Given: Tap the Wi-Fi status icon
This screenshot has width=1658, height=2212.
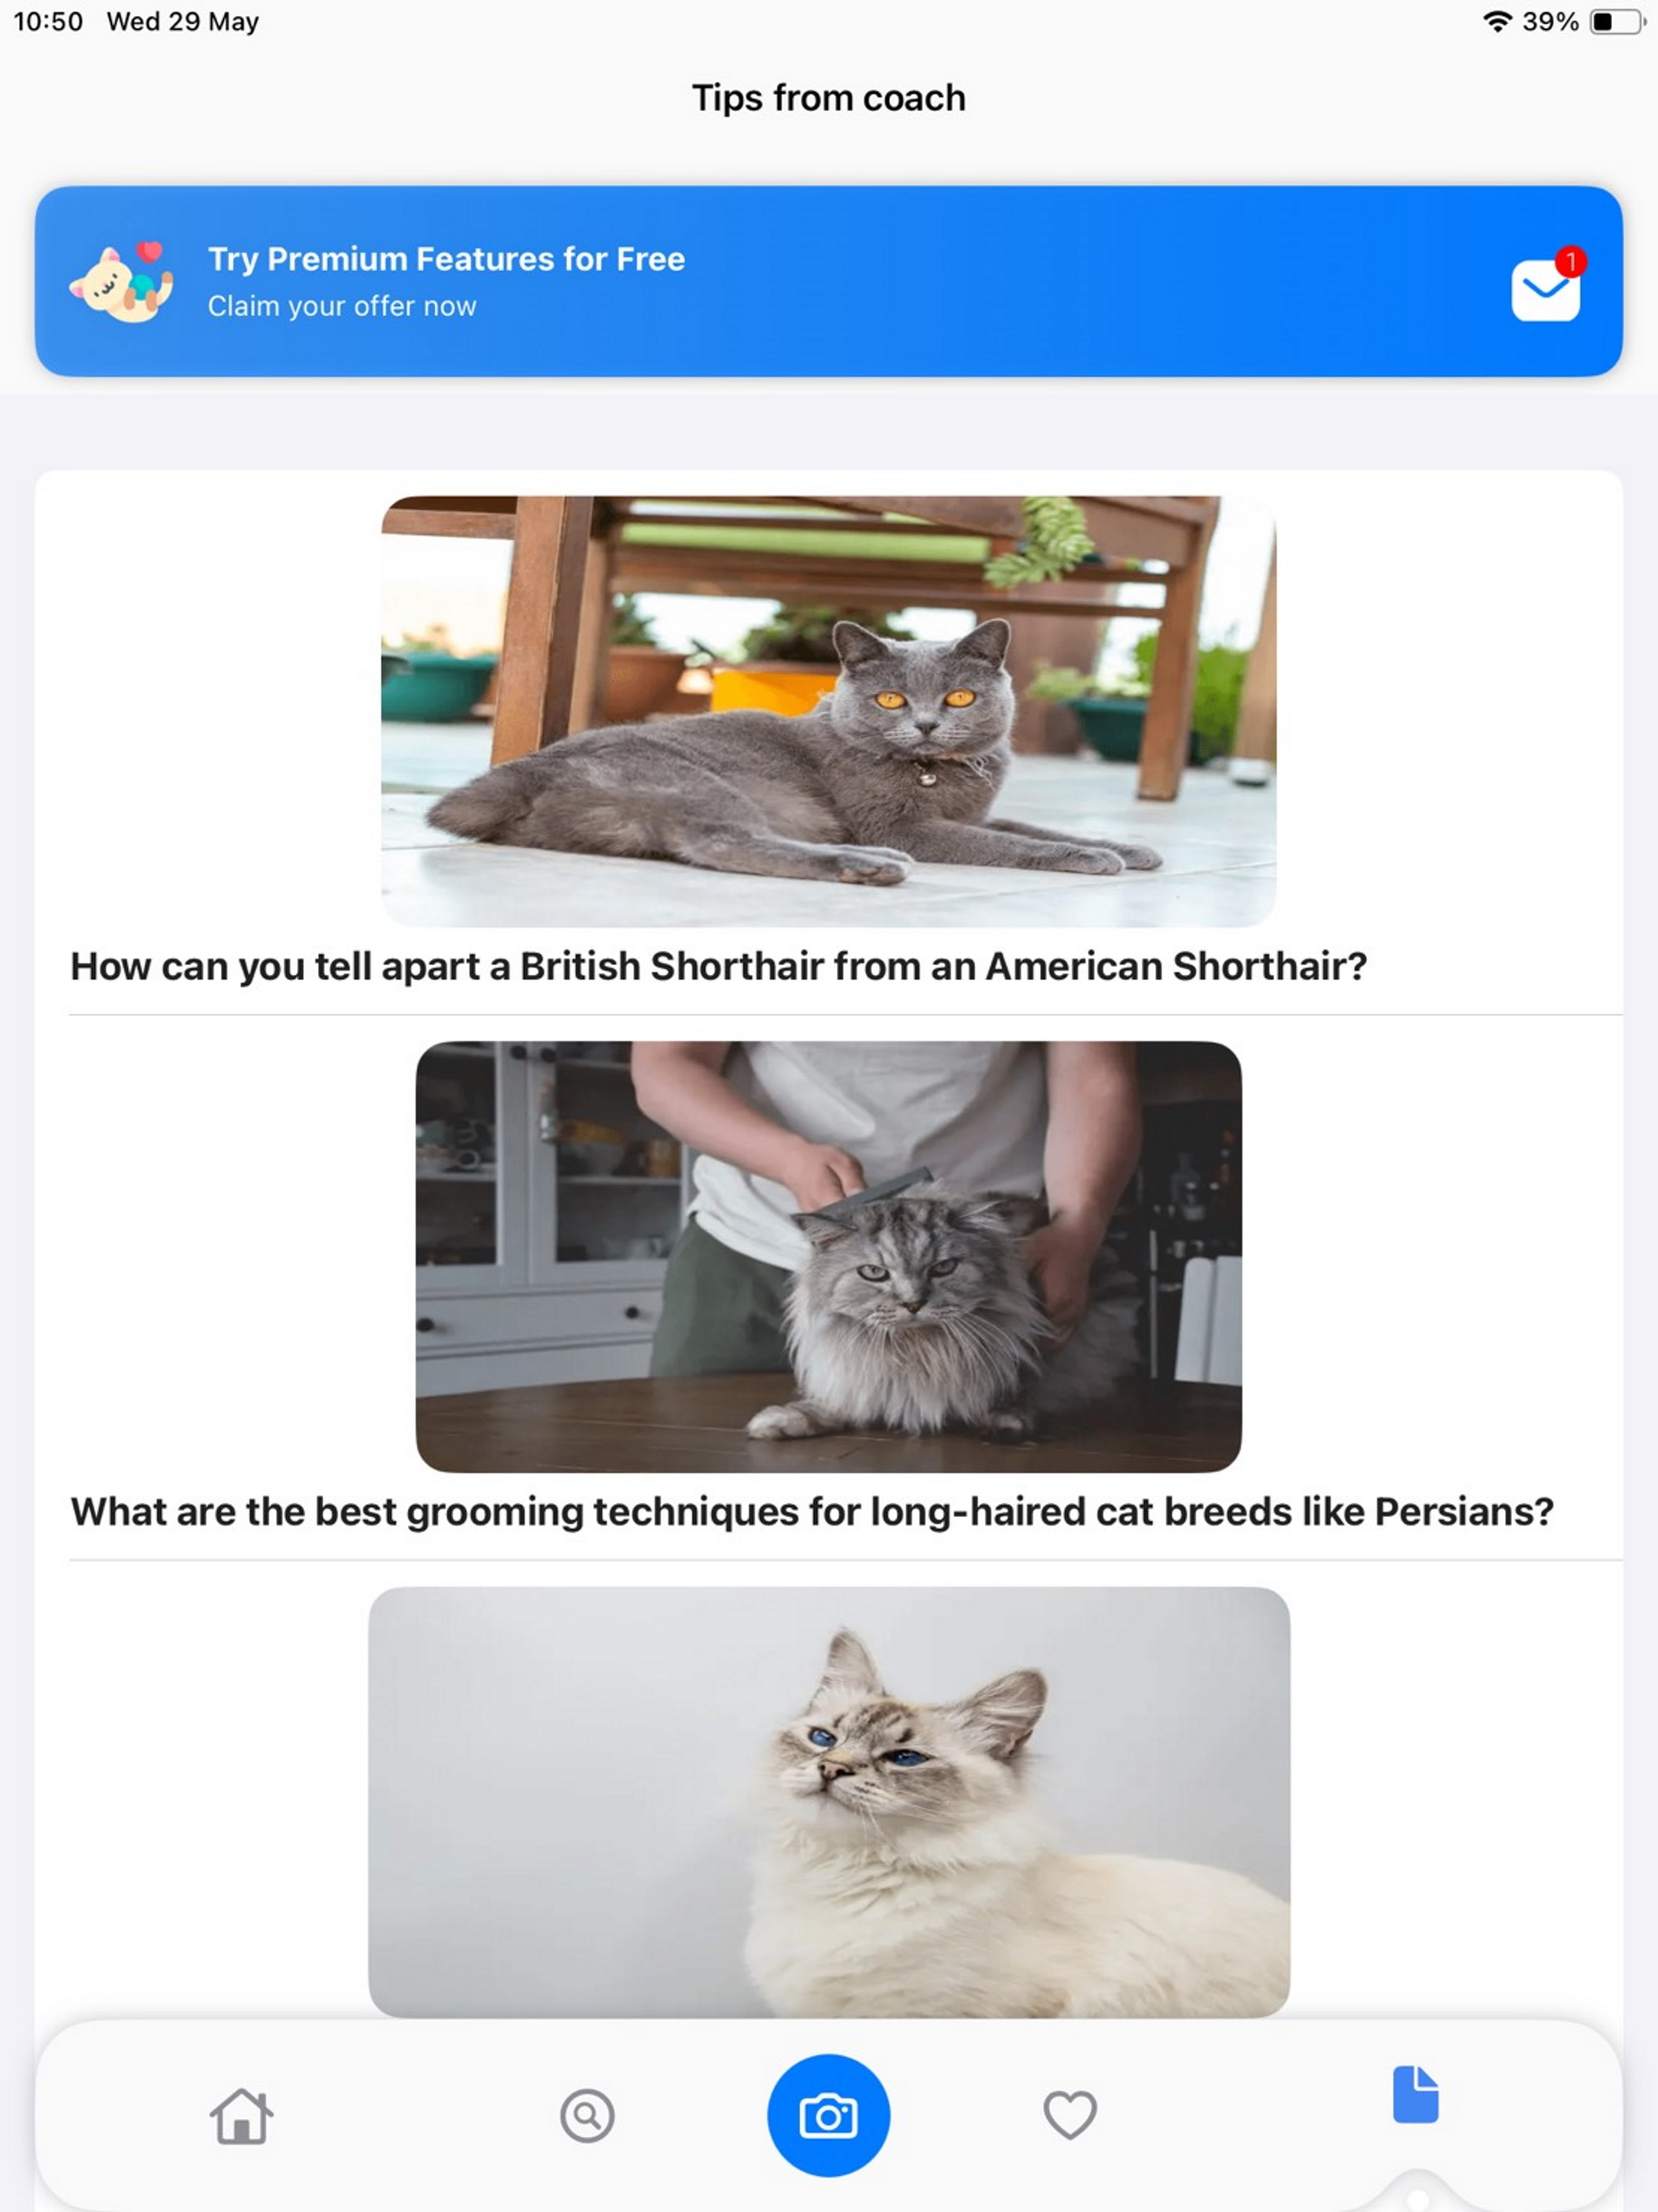Looking at the screenshot, I should [x=1496, y=22].
